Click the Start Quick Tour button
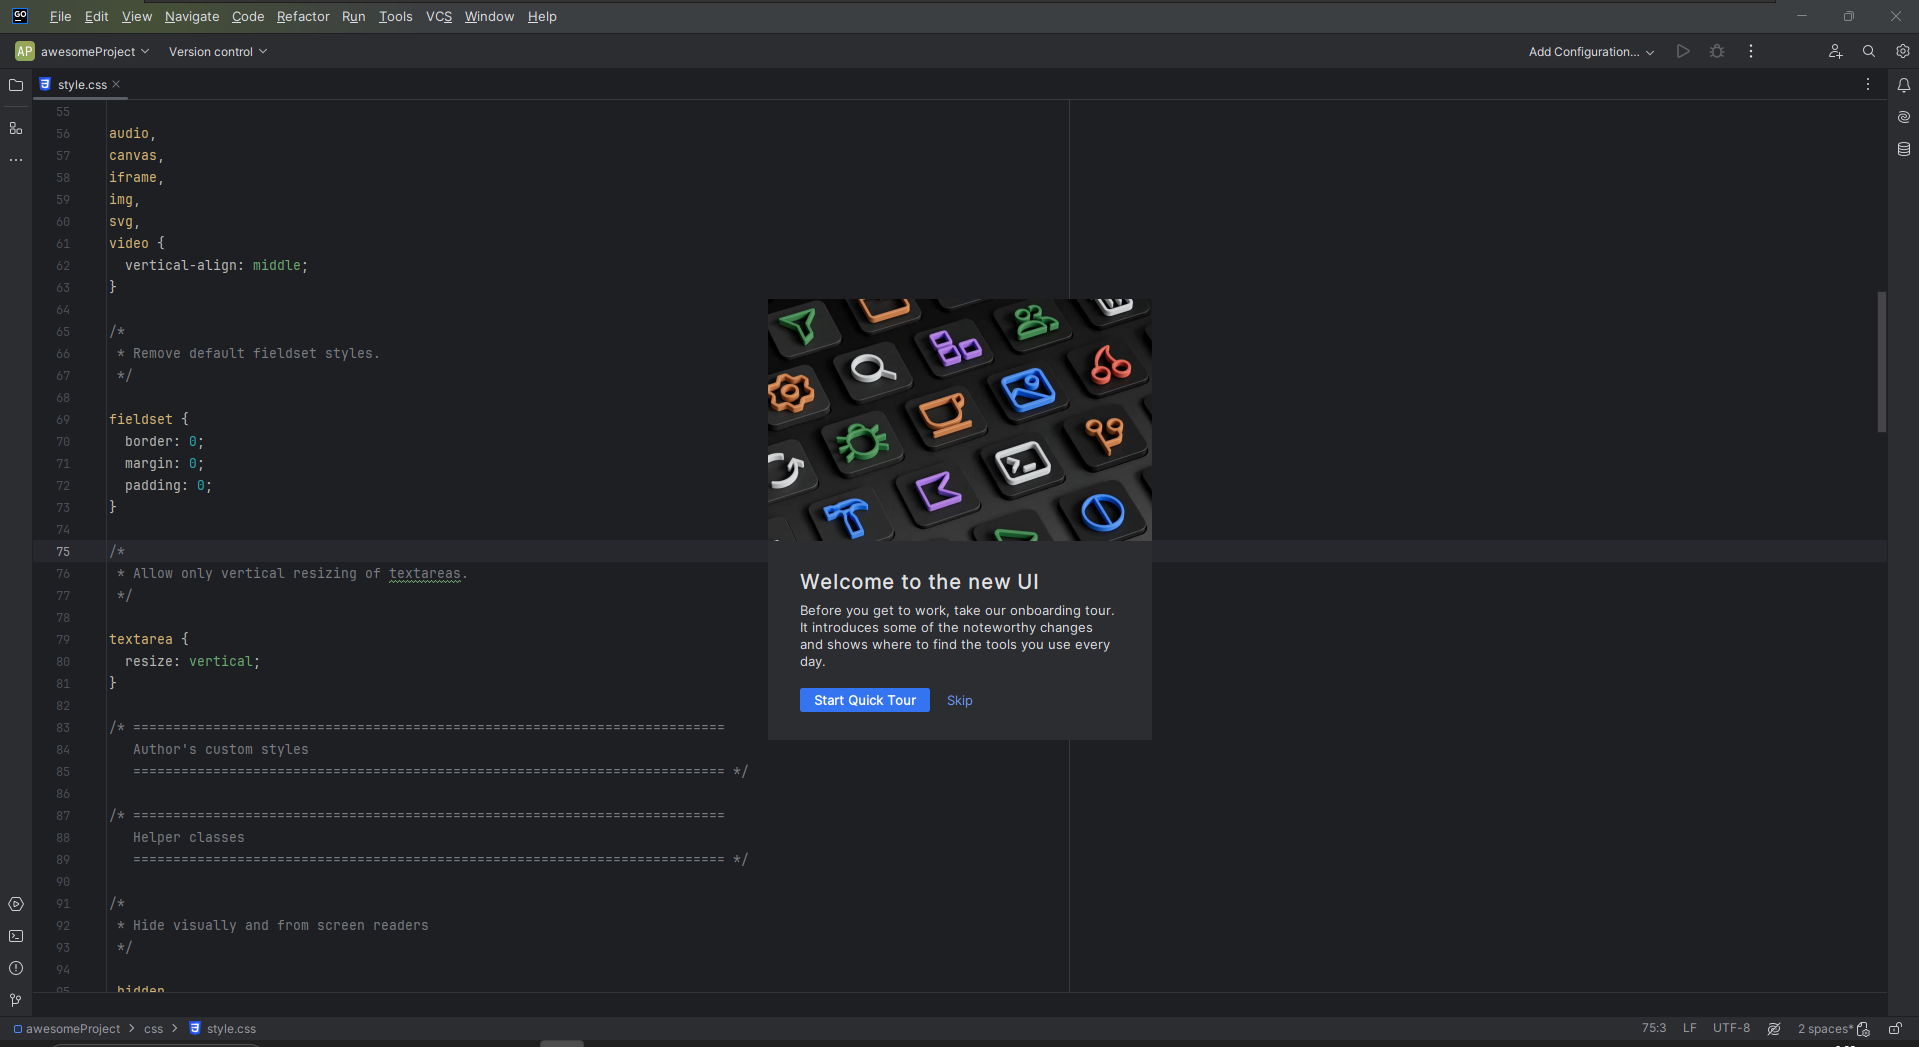The image size is (1919, 1047). pos(865,700)
